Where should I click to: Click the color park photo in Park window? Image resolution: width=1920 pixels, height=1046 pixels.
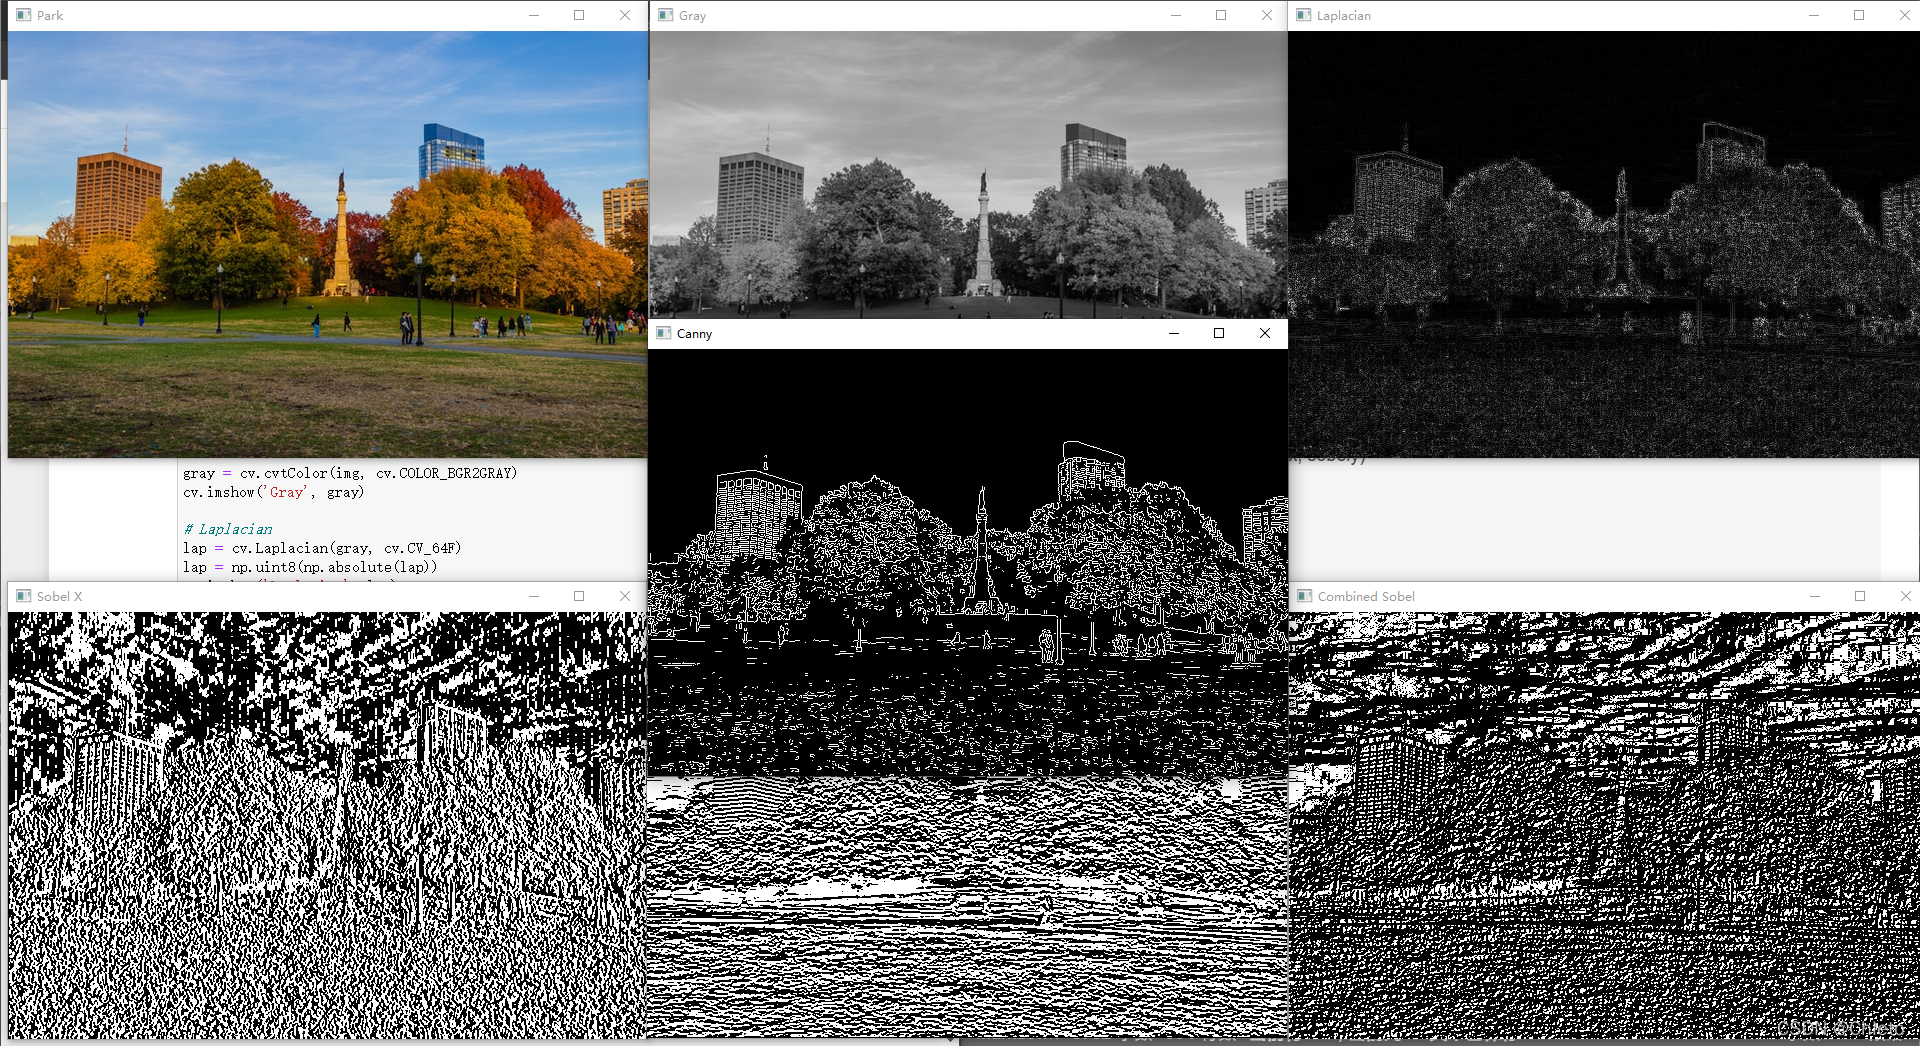click(x=328, y=244)
